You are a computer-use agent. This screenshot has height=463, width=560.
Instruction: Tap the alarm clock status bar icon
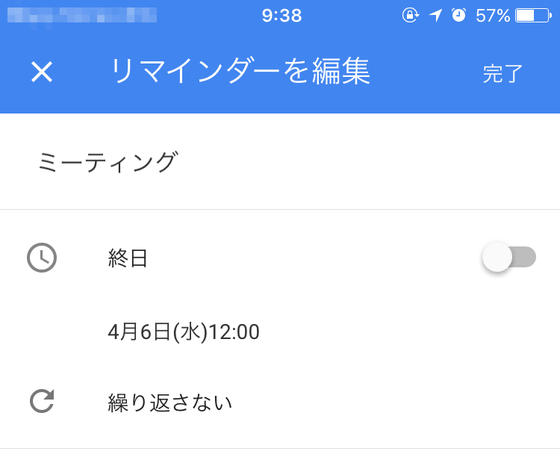(x=459, y=15)
